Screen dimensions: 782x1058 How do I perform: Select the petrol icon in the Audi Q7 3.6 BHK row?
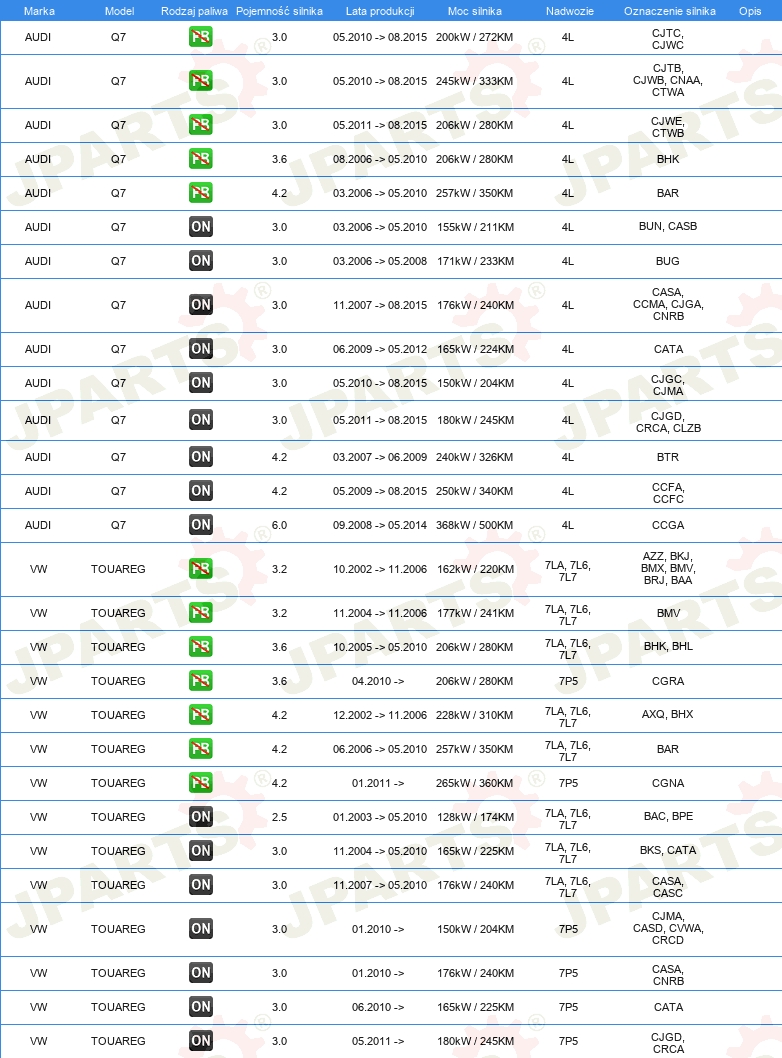[x=200, y=159]
